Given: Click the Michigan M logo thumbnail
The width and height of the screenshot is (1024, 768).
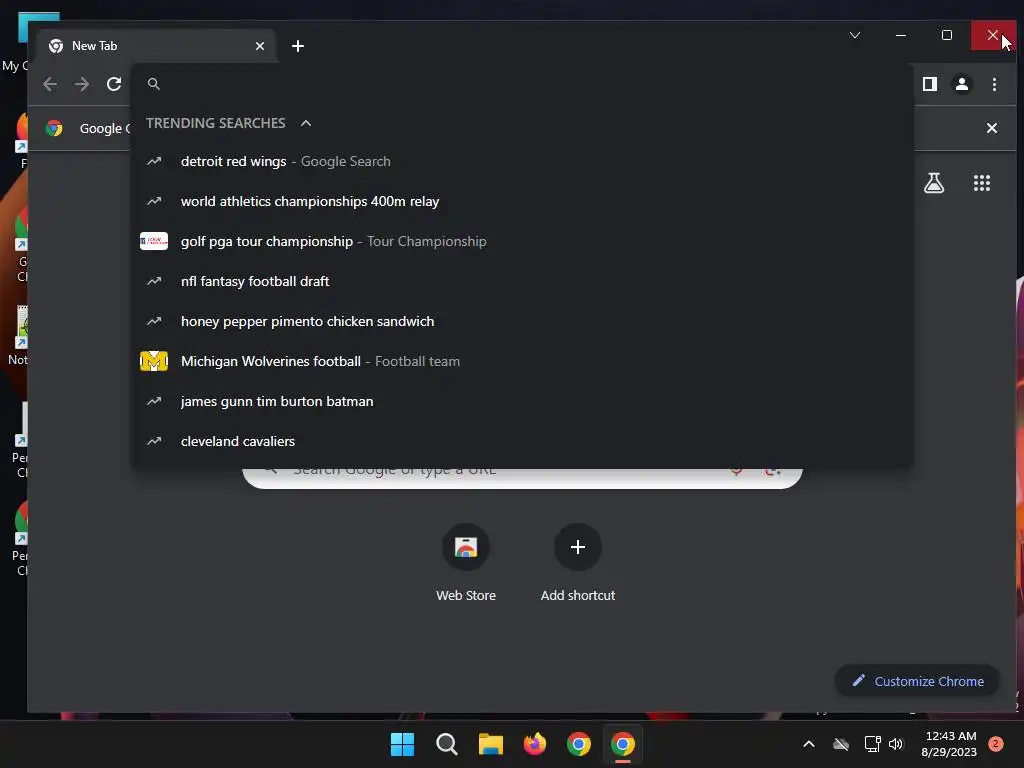Looking at the screenshot, I should [x=154, y=361].
